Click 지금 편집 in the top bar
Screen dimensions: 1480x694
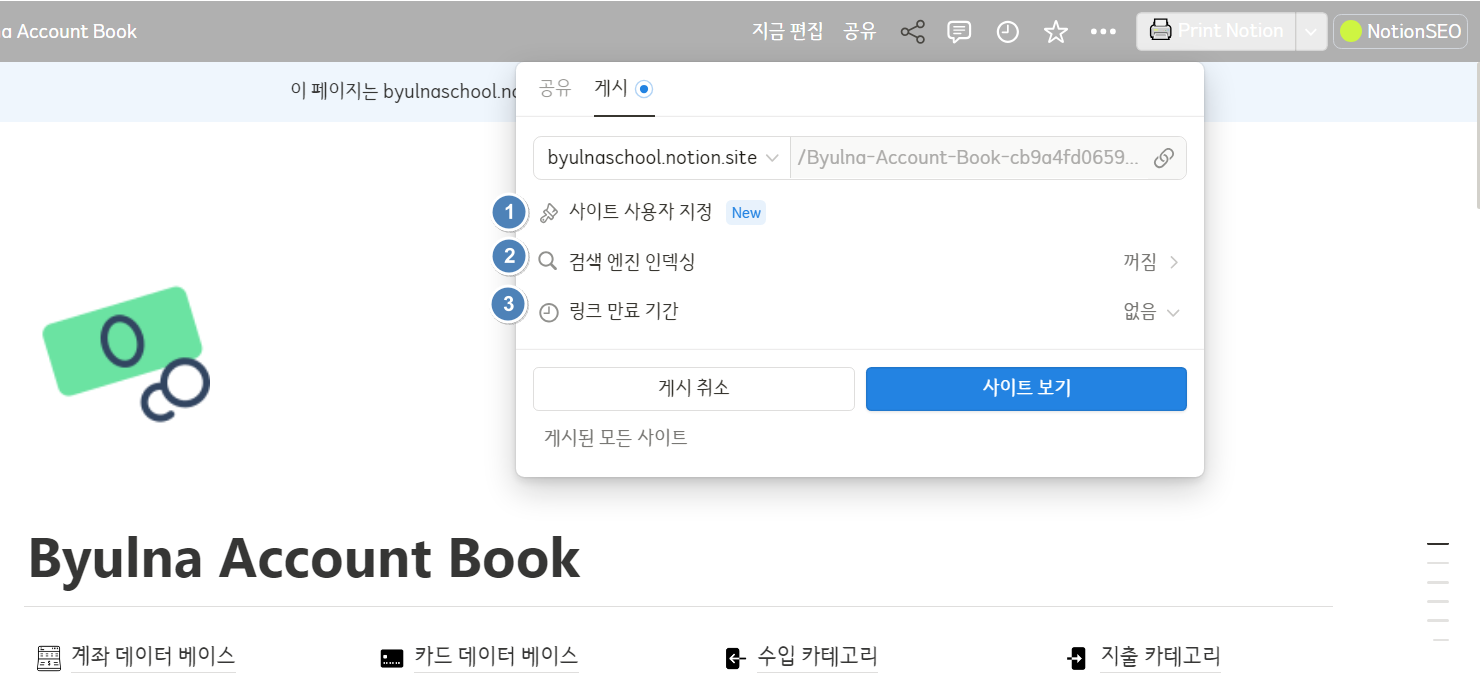786,31
